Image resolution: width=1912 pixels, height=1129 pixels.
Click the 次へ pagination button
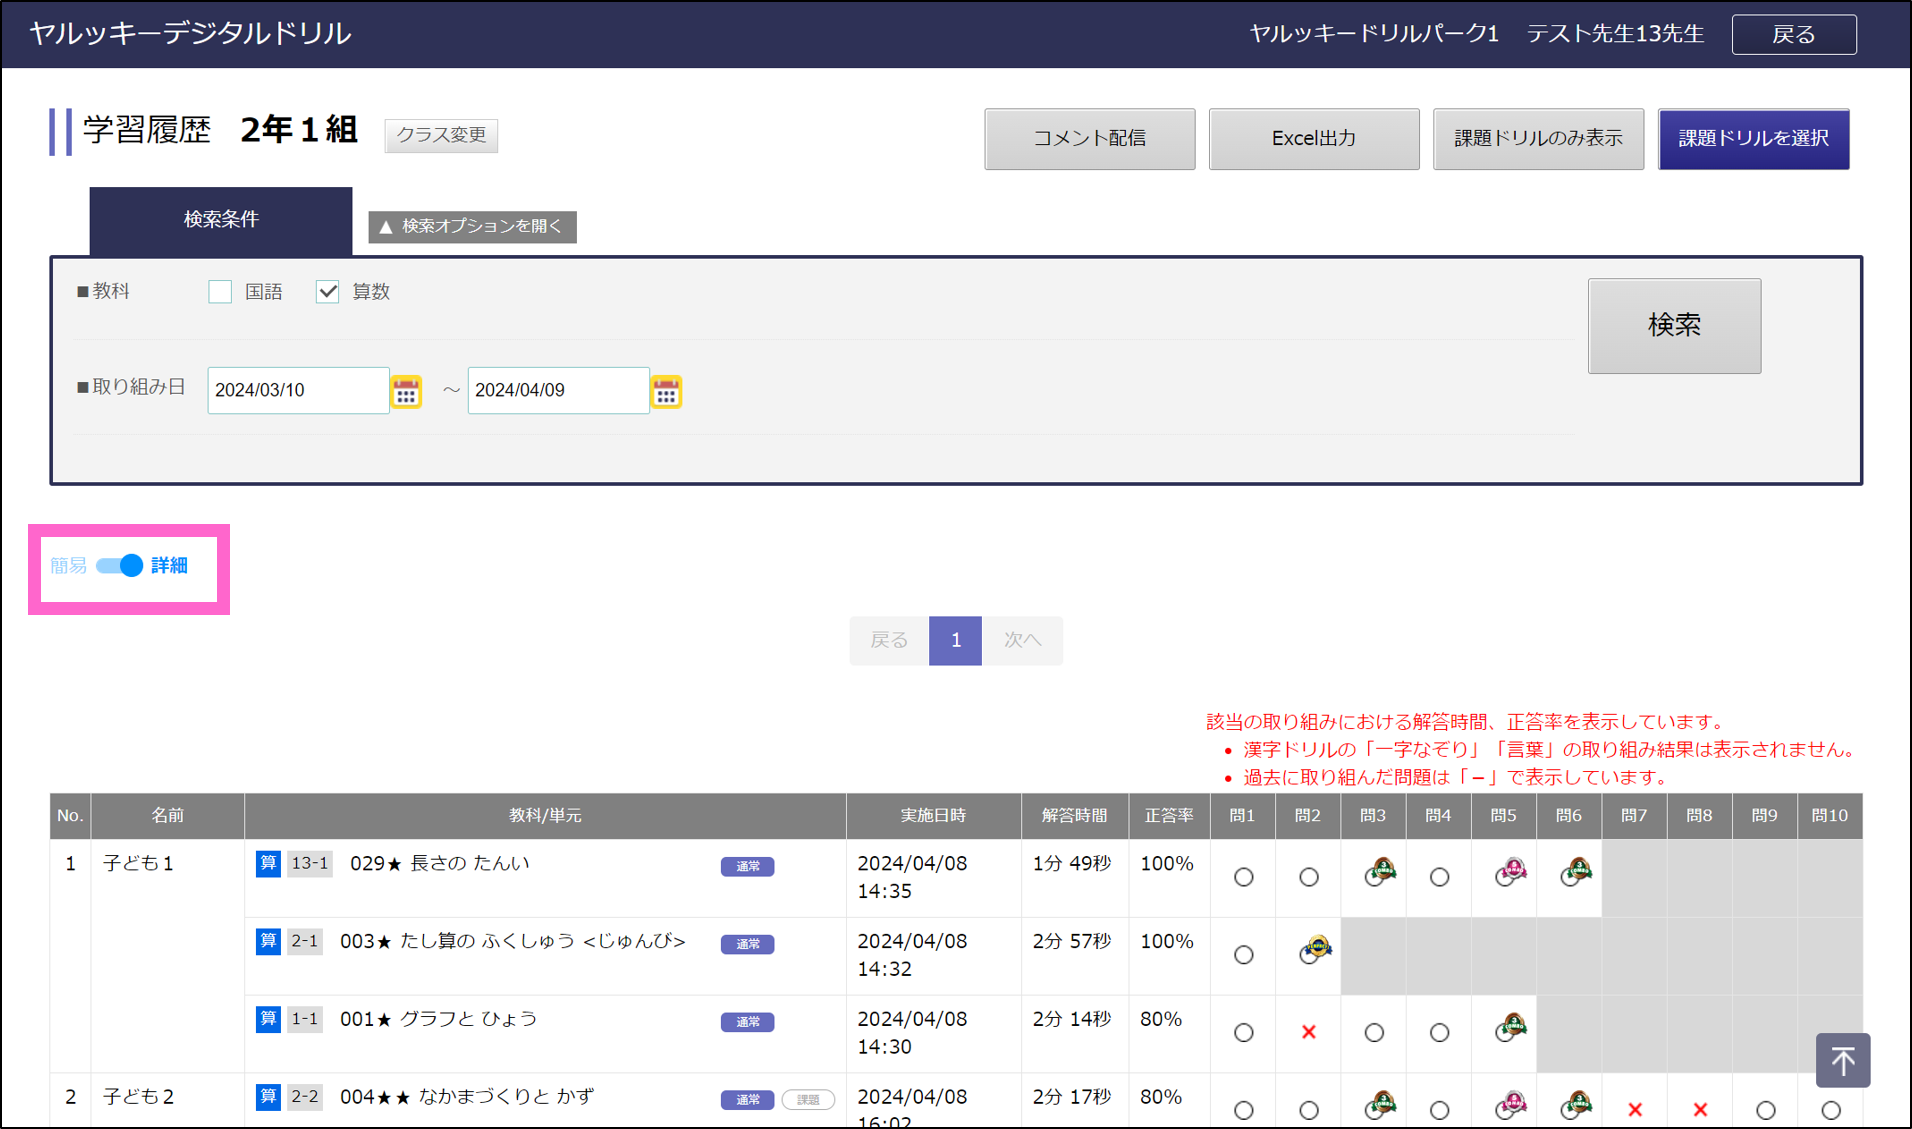pos(1022,640)
